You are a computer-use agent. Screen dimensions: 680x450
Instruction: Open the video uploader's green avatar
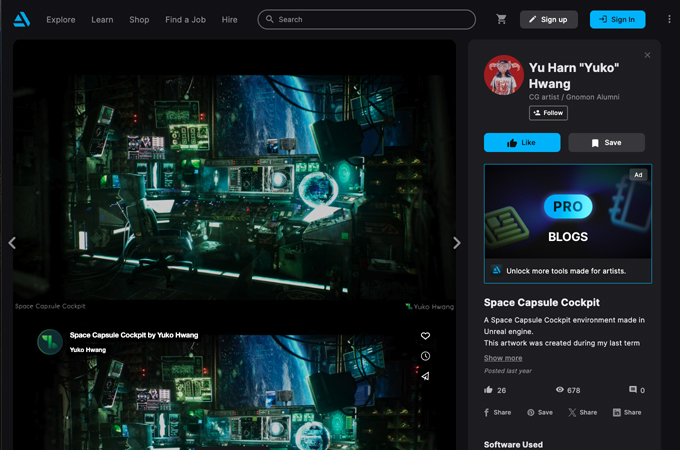click(50, 342)
